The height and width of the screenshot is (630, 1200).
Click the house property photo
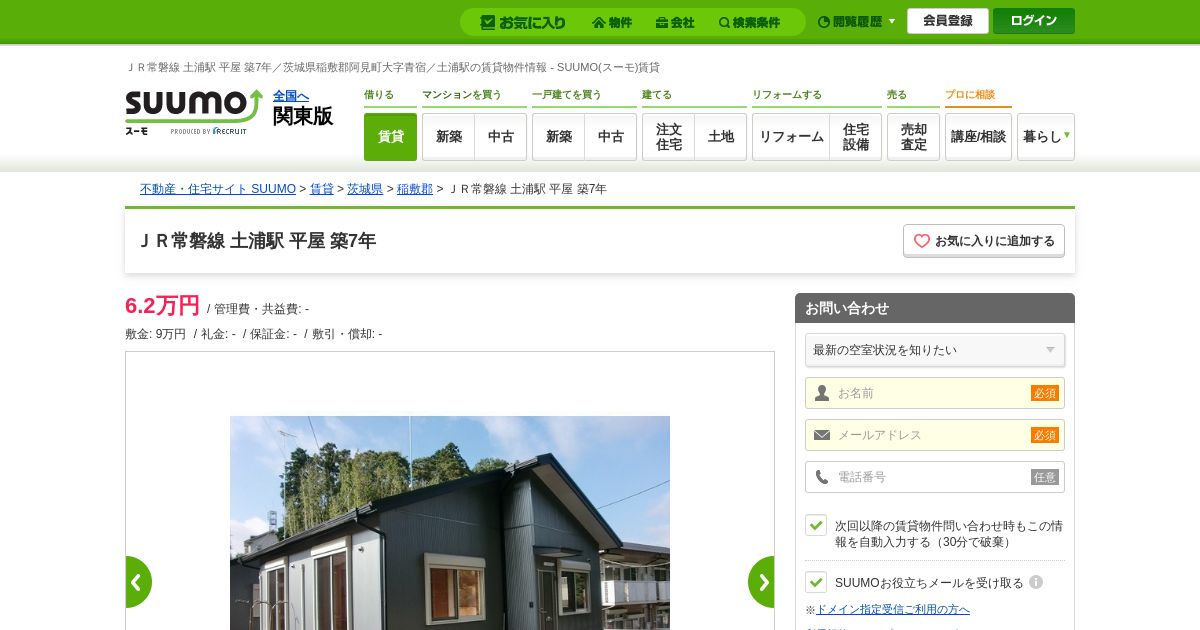450,523
